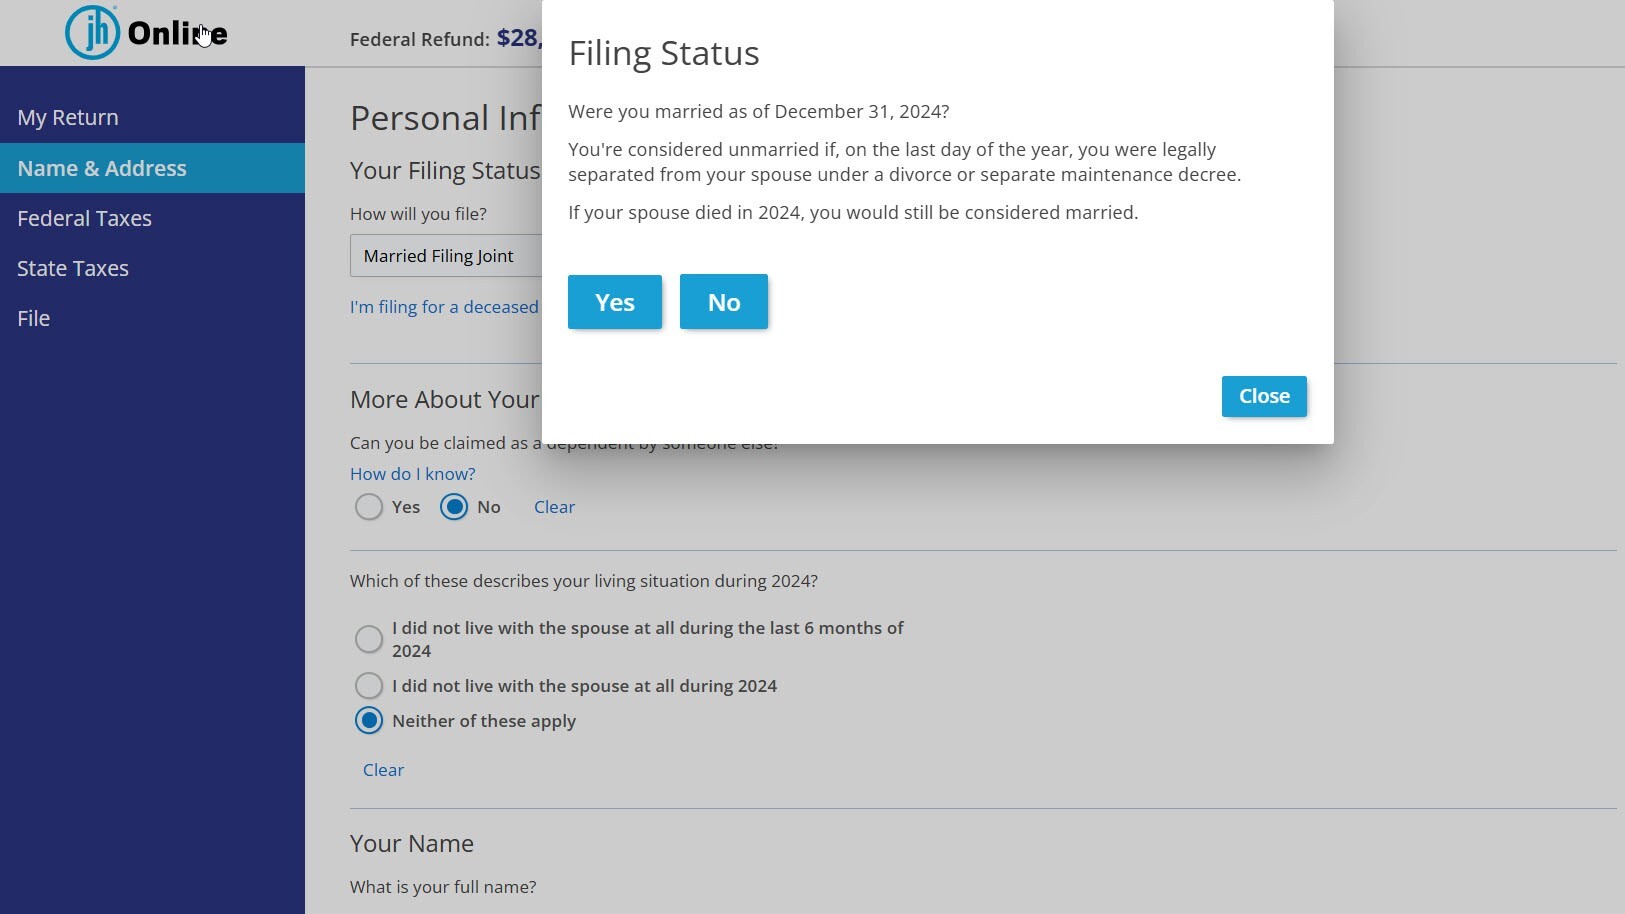Answer No in the Filing Status dialog
This screenshot has width=1625, height=914.
723,301
